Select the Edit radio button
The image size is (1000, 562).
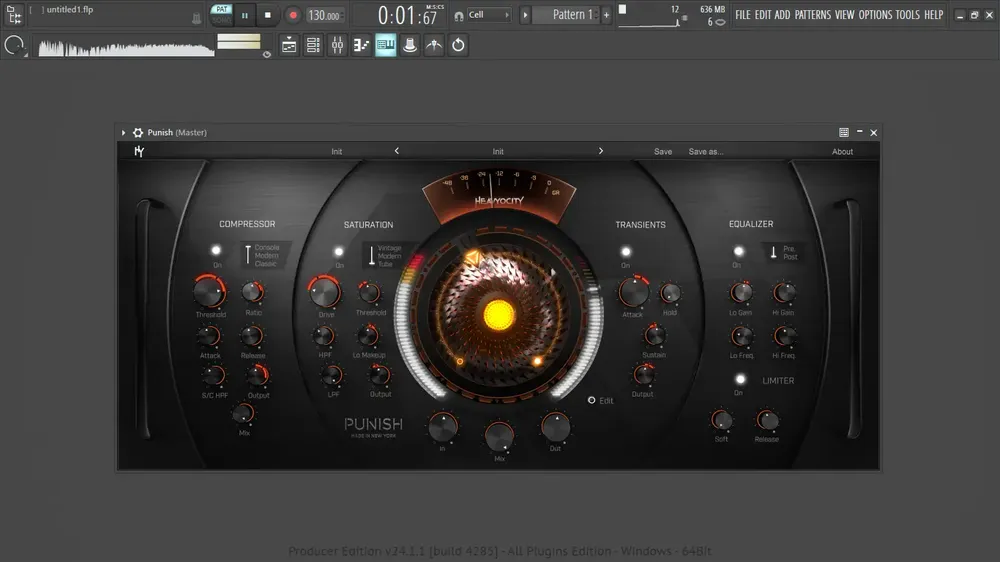tap(591, 401)
